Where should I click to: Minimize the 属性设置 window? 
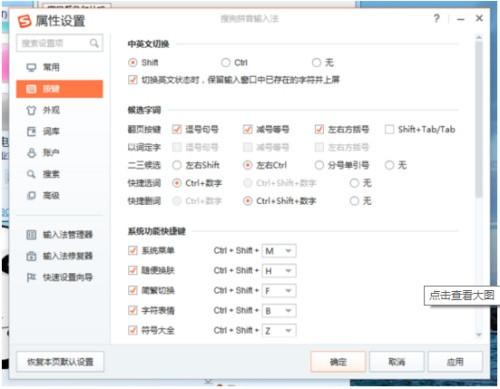point(461,19)
